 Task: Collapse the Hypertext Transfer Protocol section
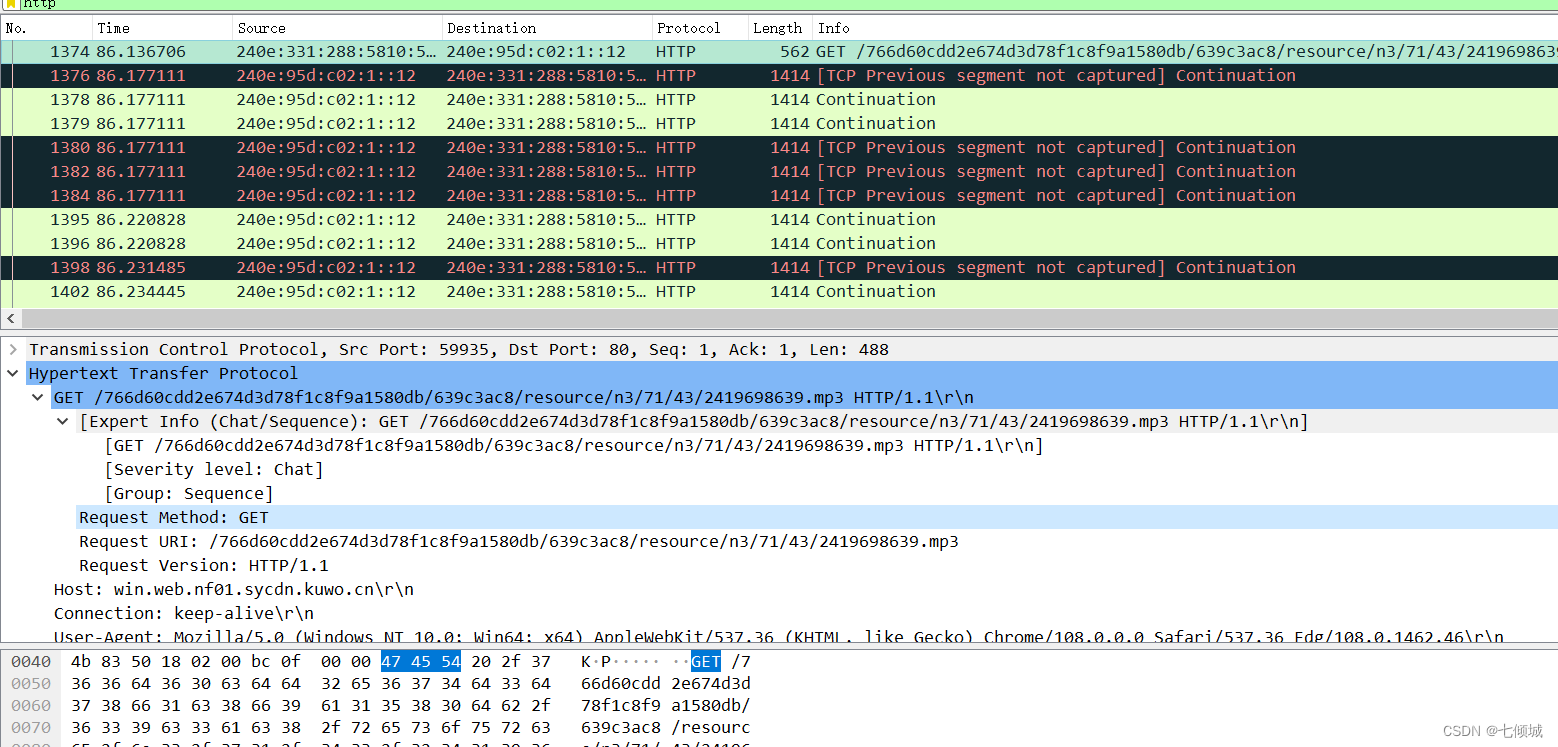(13, 374)
